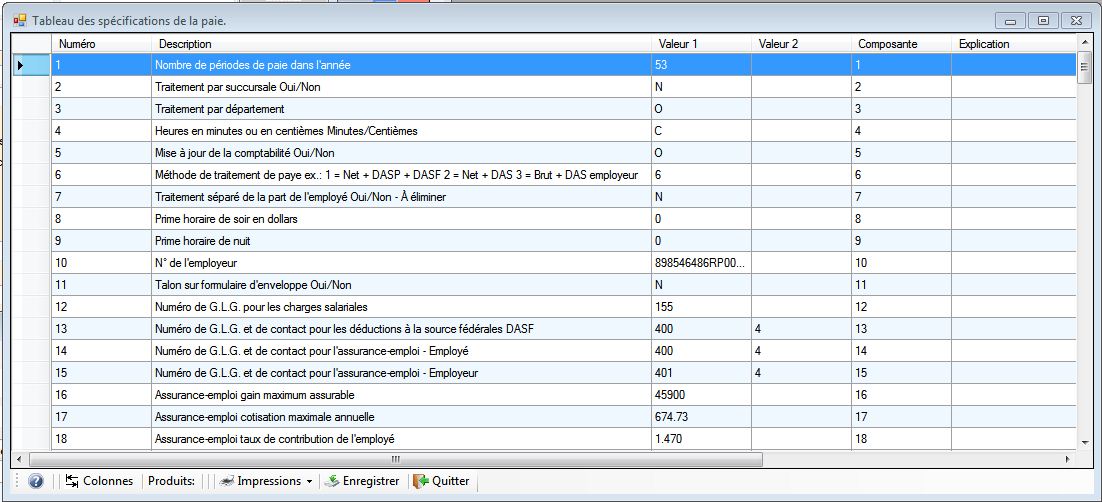Click the Valeur 1 cell showing 45900
The height and width of the screenshot is (502, 1102).
click(x=700, y=395)
